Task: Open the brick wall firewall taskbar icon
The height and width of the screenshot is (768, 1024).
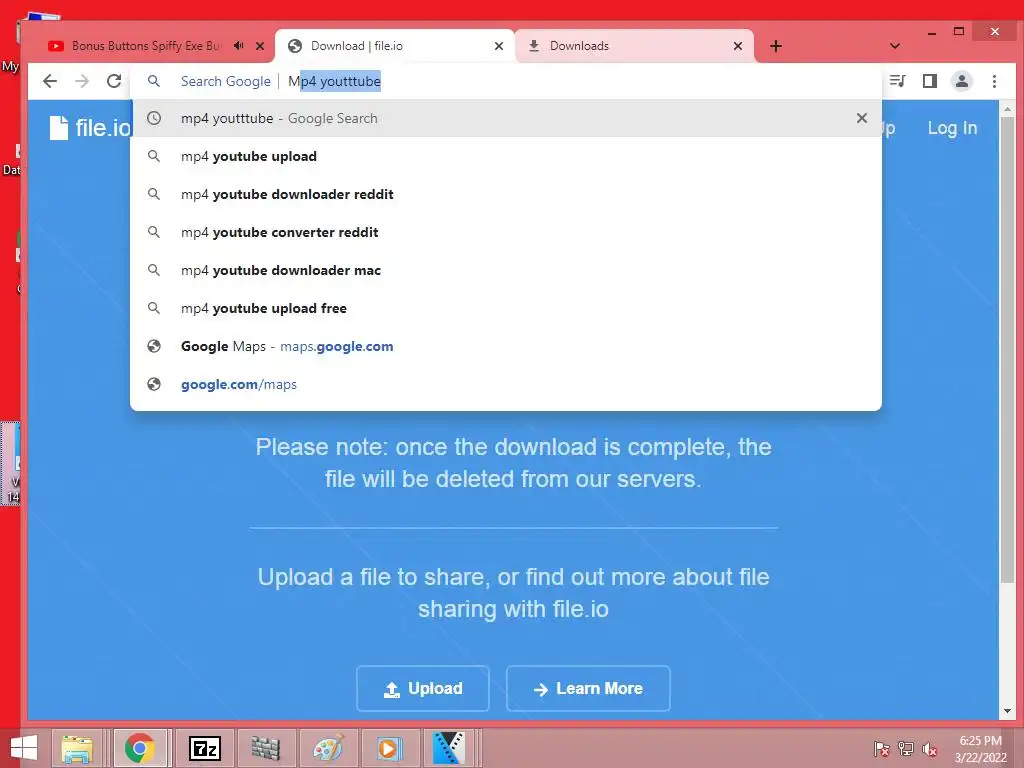Action: [x=265, y=748]
